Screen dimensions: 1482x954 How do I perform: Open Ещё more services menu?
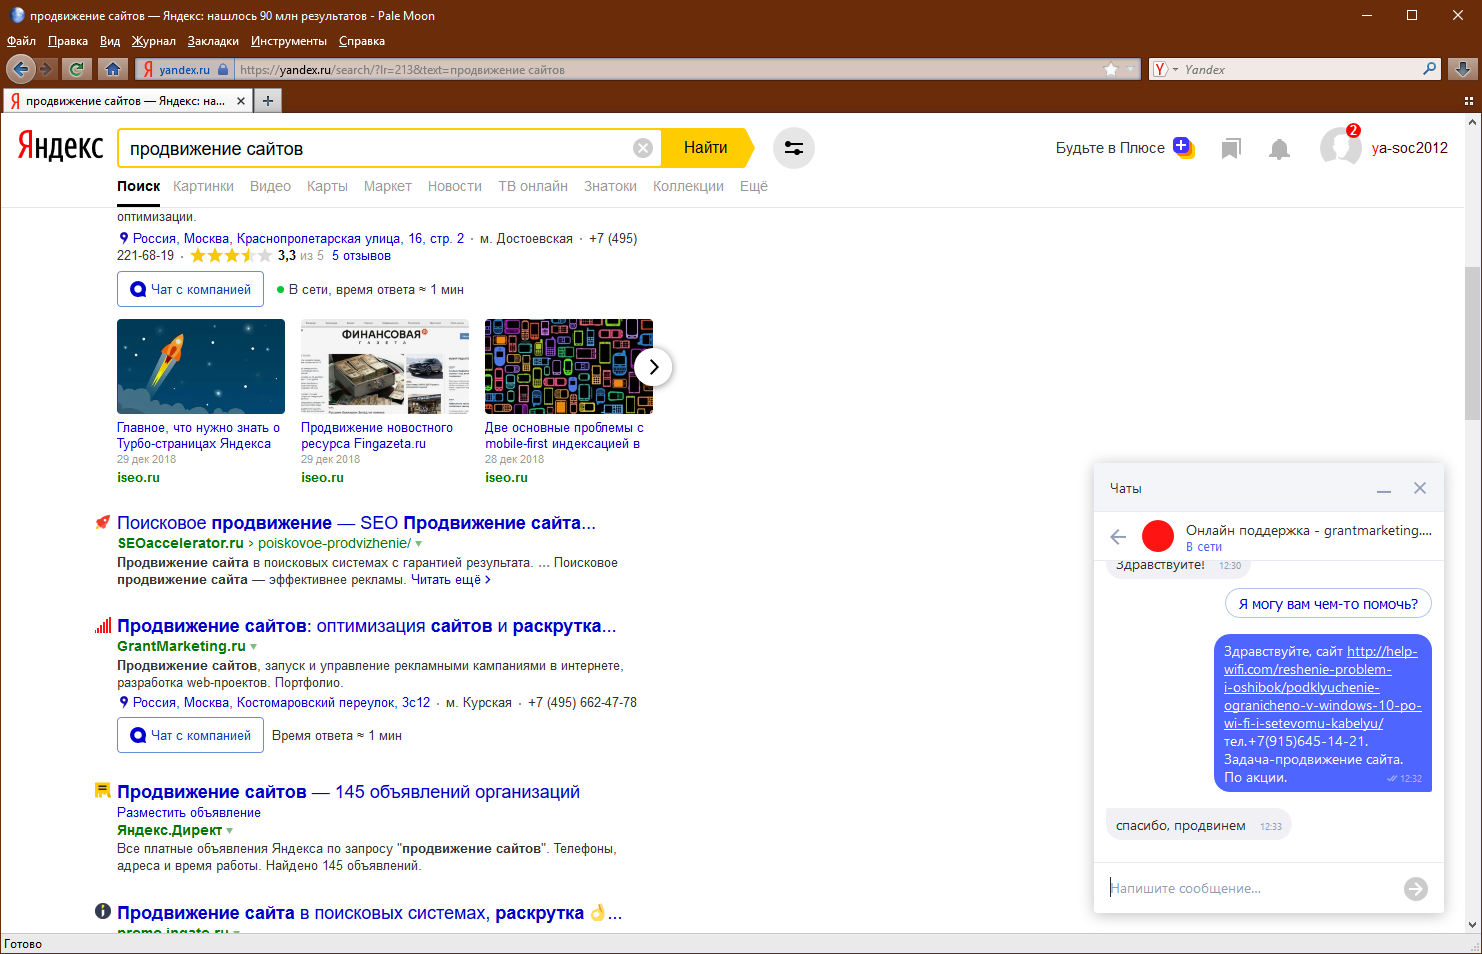[754, 186]
